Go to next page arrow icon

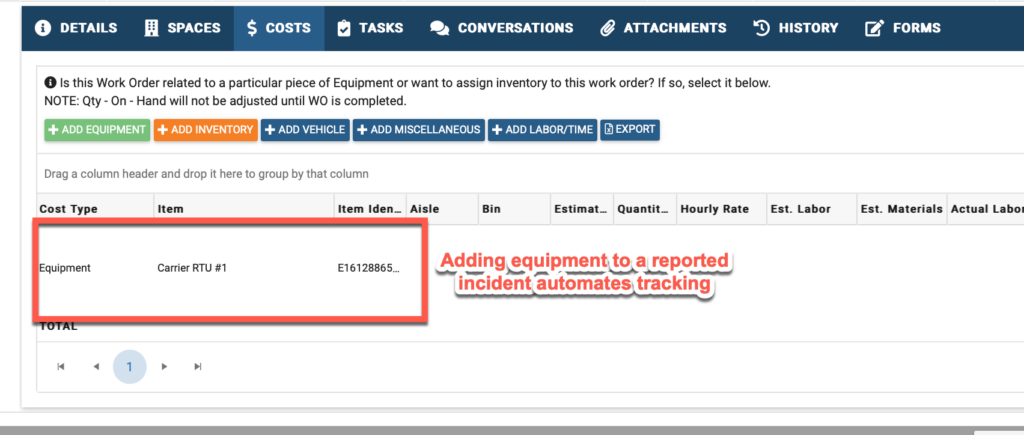point(165,367)
